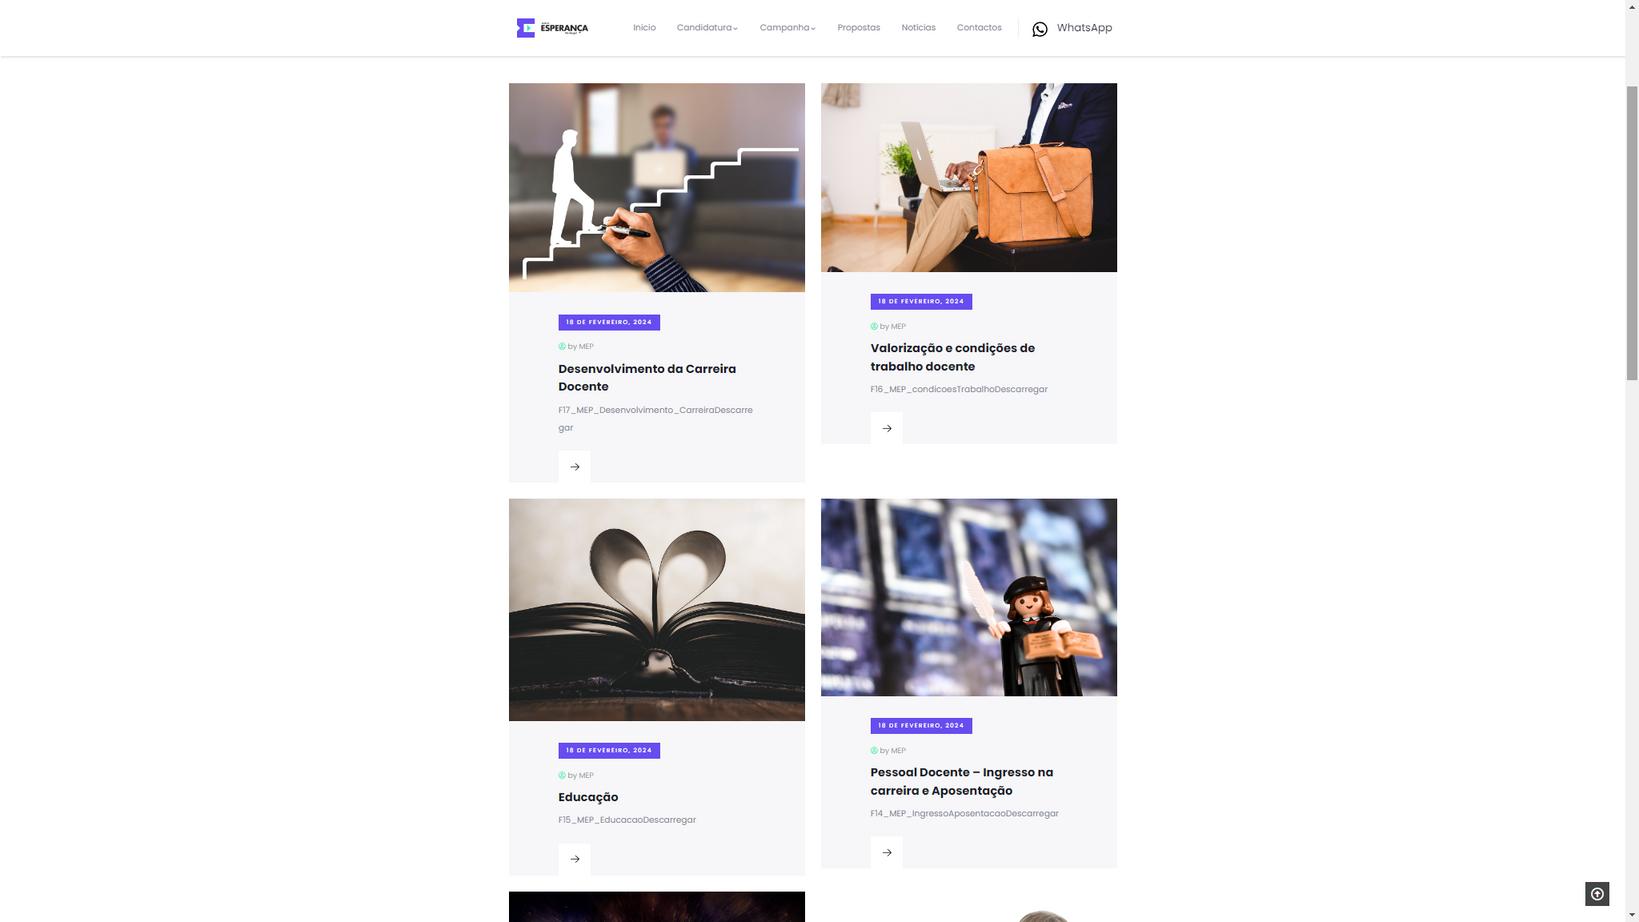This screenshot has width=1639, height=922.
Task: Open the Propostas menu item
Action: click(858, 28)
